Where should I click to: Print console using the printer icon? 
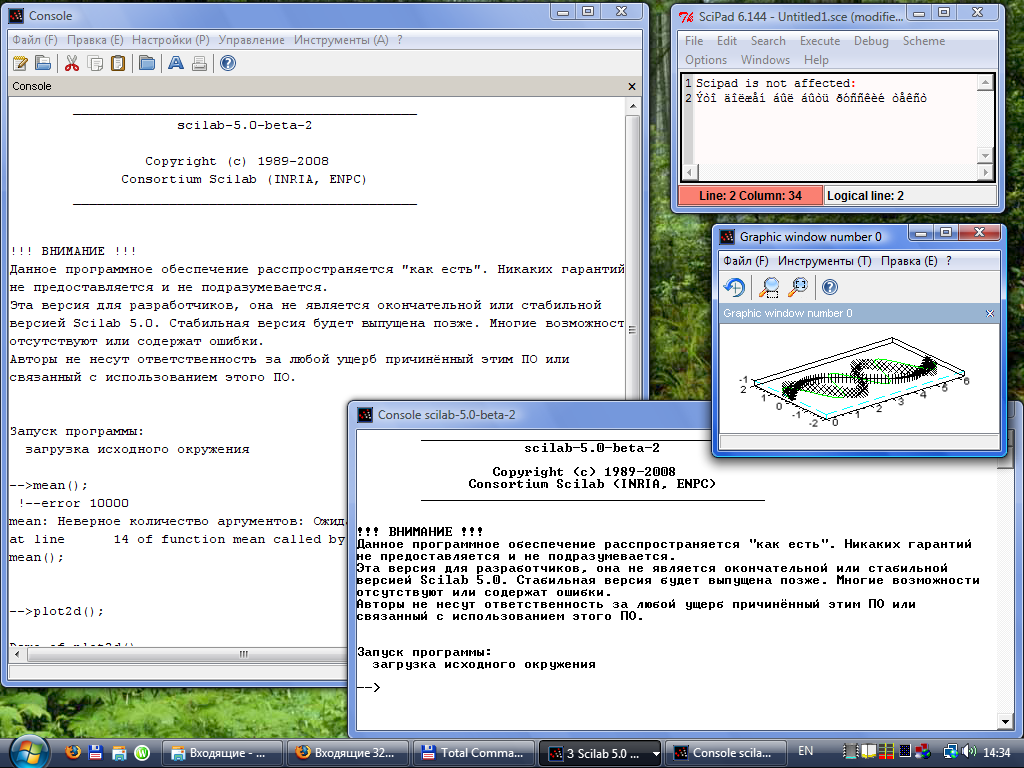click(x=199, y=63)
